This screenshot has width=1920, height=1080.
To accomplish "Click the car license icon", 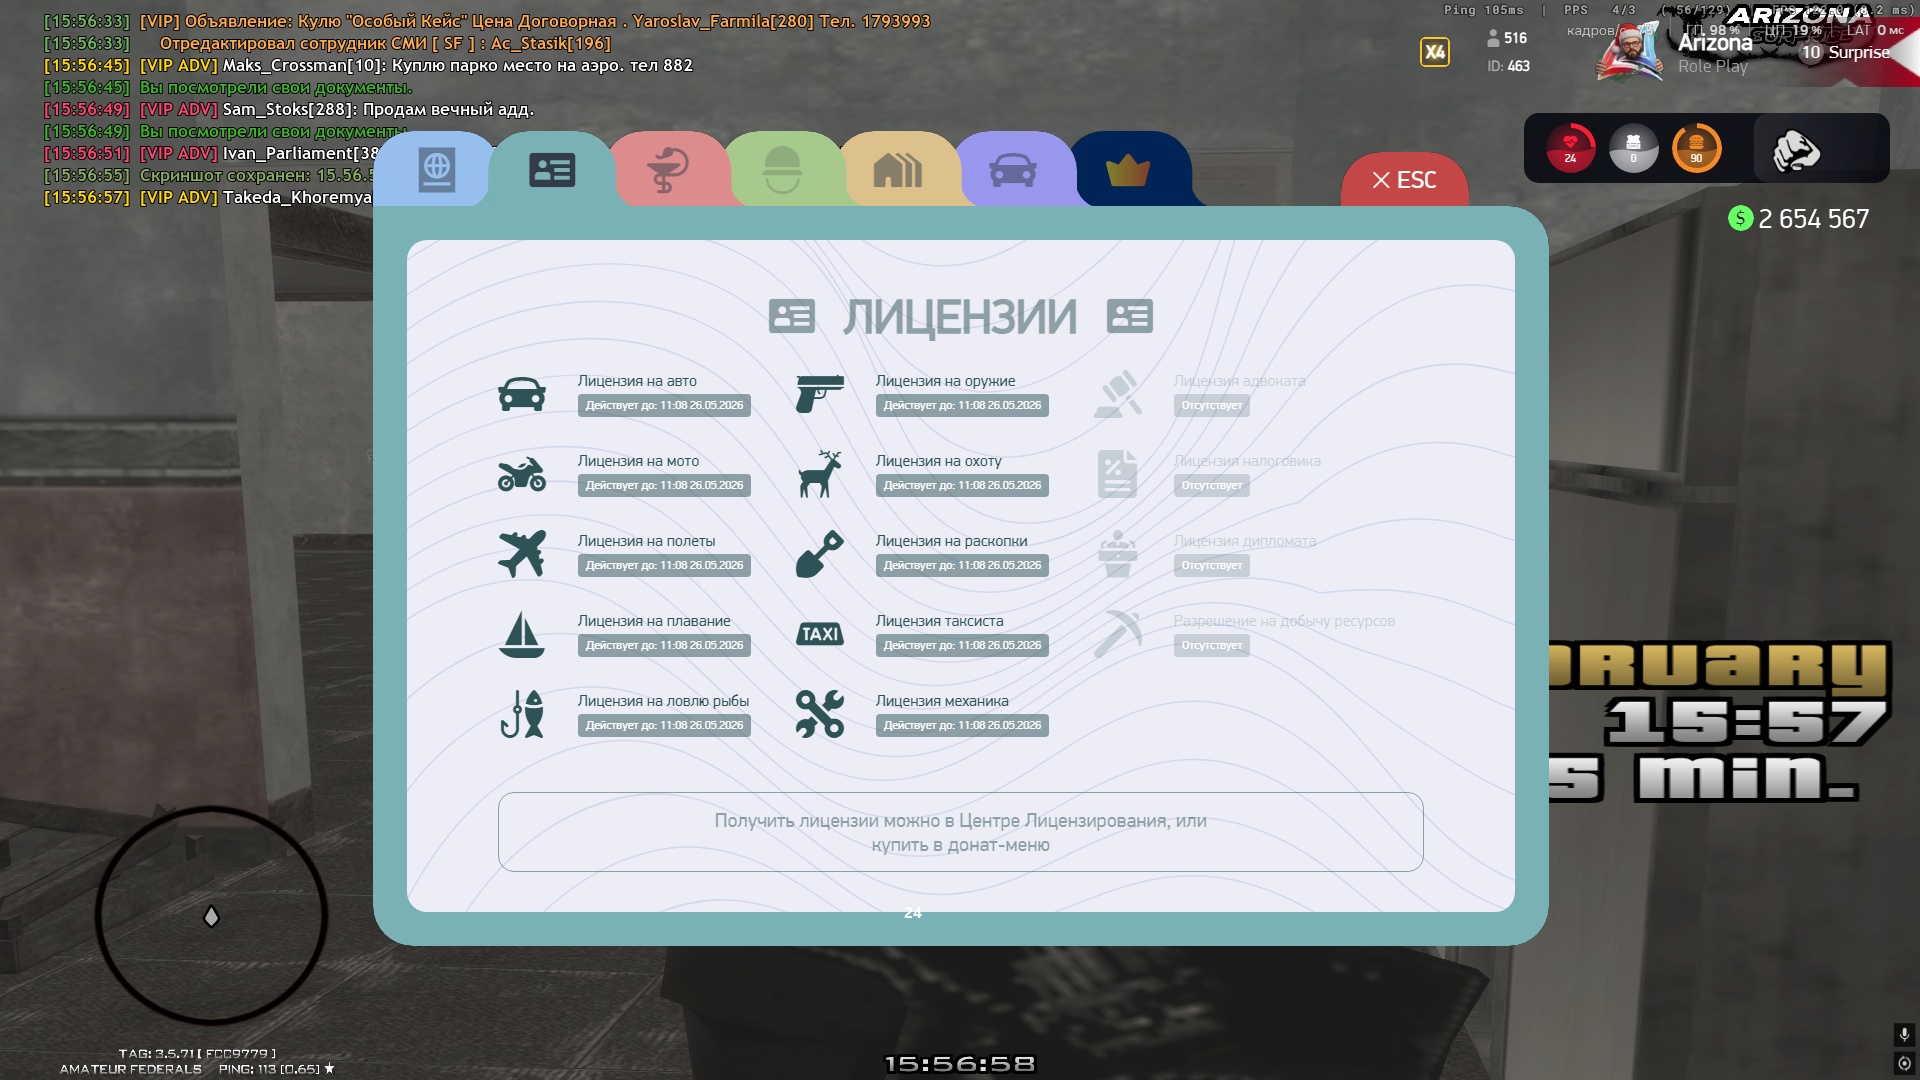I will pos(522,394).
